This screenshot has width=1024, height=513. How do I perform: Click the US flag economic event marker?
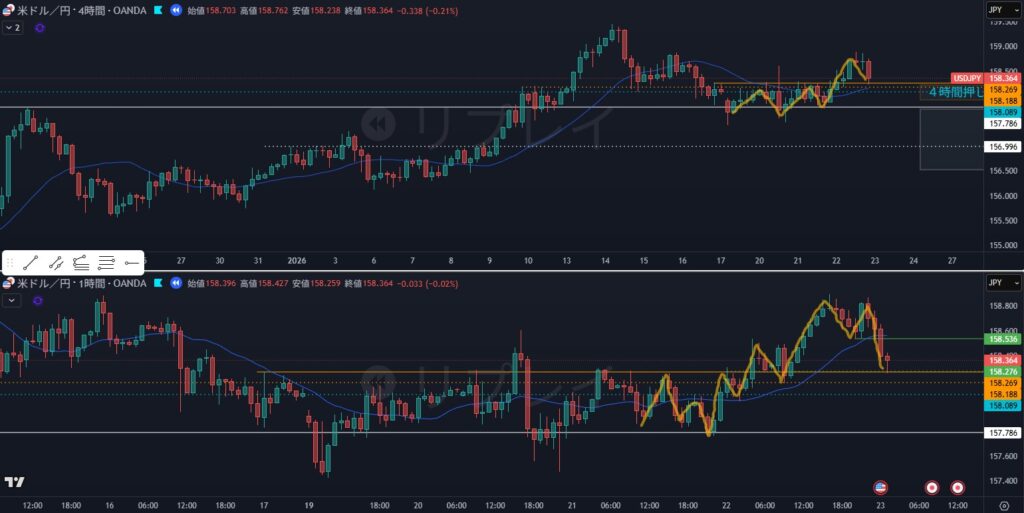[x=880, y=487]
